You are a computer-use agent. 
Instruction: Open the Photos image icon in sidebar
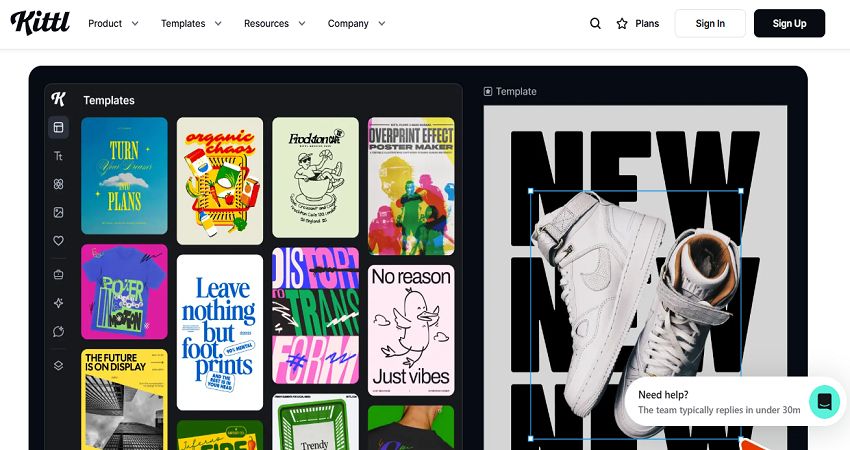pos(59,213)
